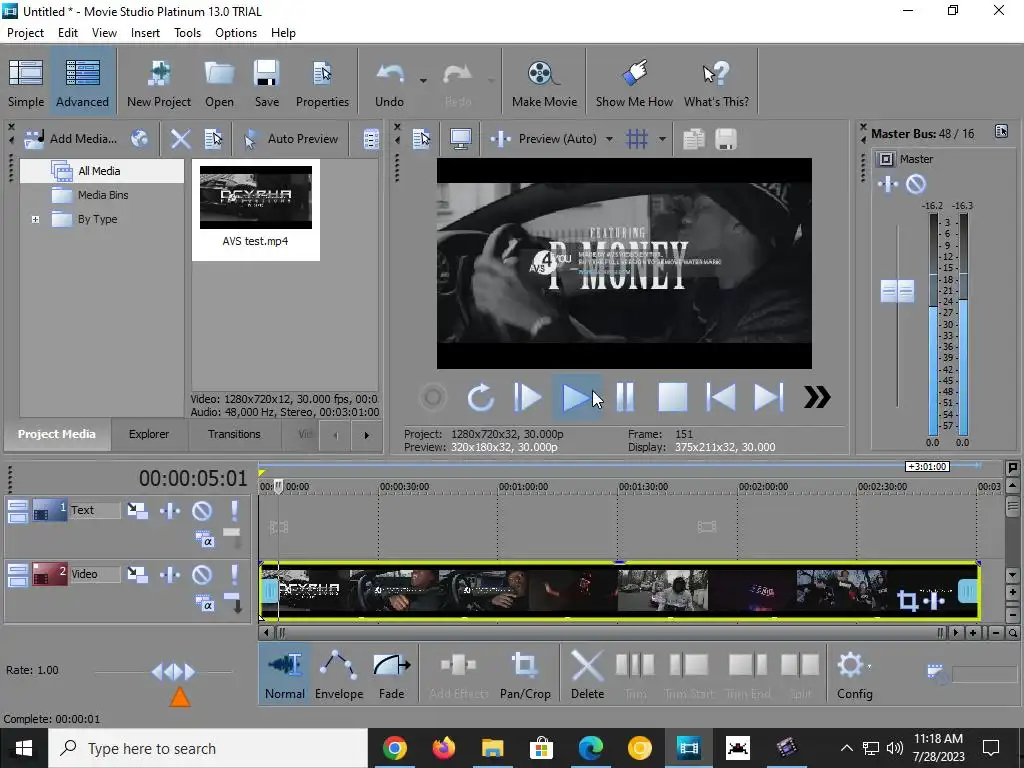
Task: Copy snapshot to clipboard
Action: tap(694, 138)
